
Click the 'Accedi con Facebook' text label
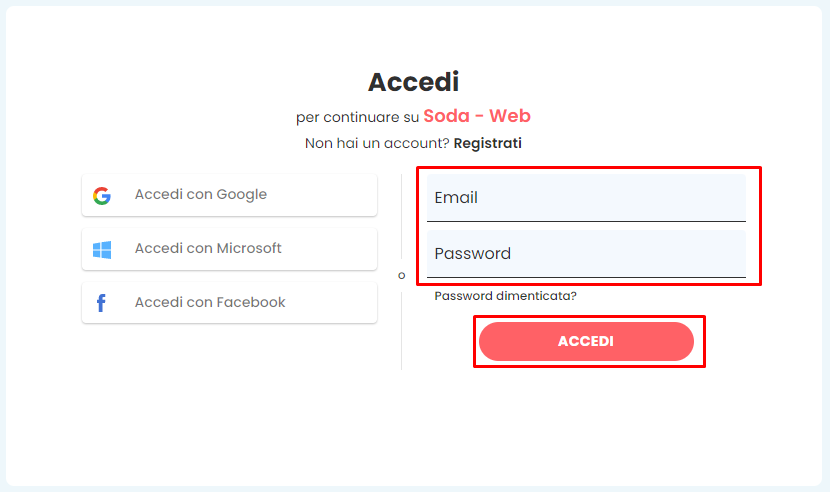point(210,302)
